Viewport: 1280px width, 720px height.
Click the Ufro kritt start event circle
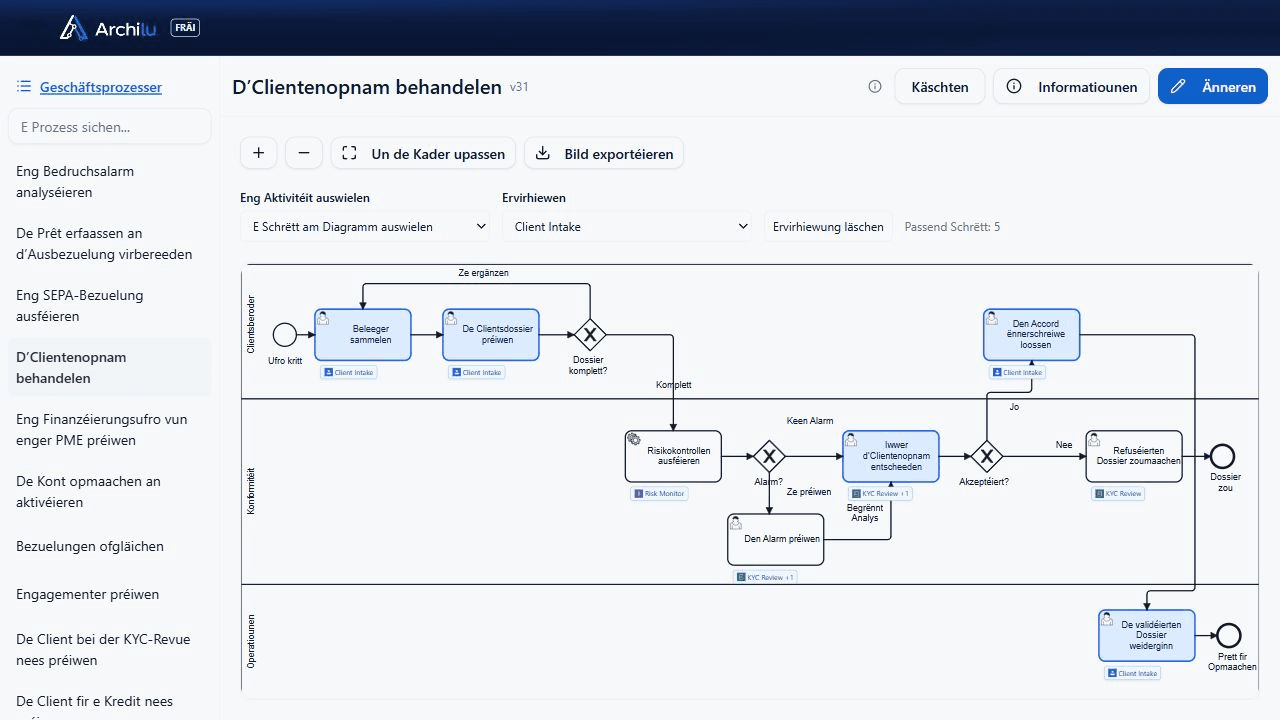285,334
